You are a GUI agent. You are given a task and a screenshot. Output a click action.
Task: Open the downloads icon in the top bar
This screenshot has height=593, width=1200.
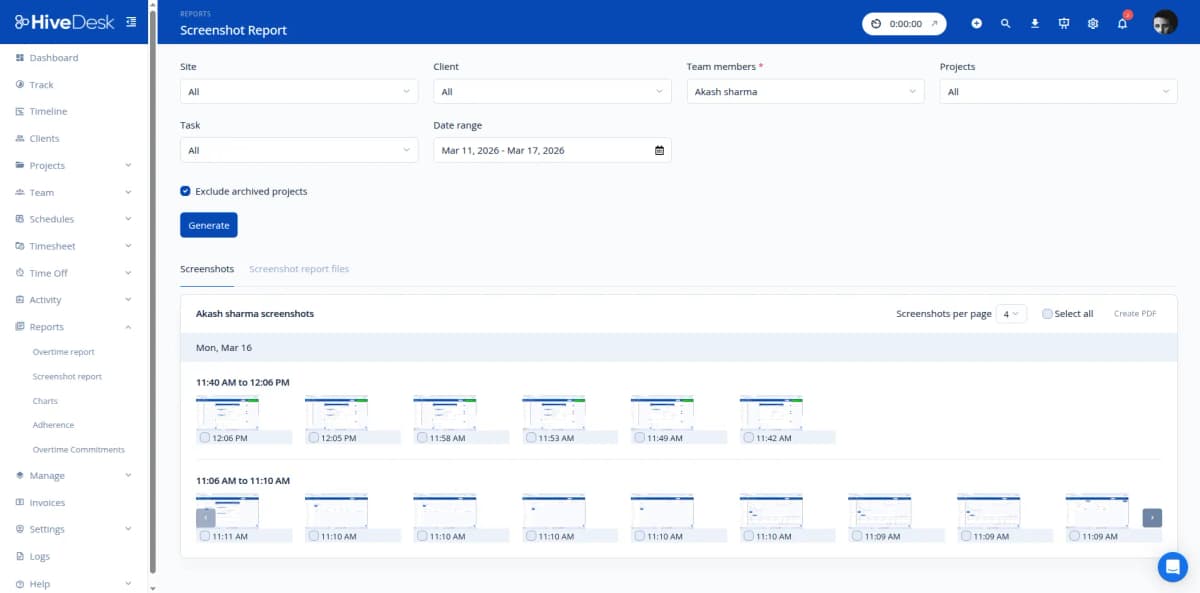pos(1035,22)
